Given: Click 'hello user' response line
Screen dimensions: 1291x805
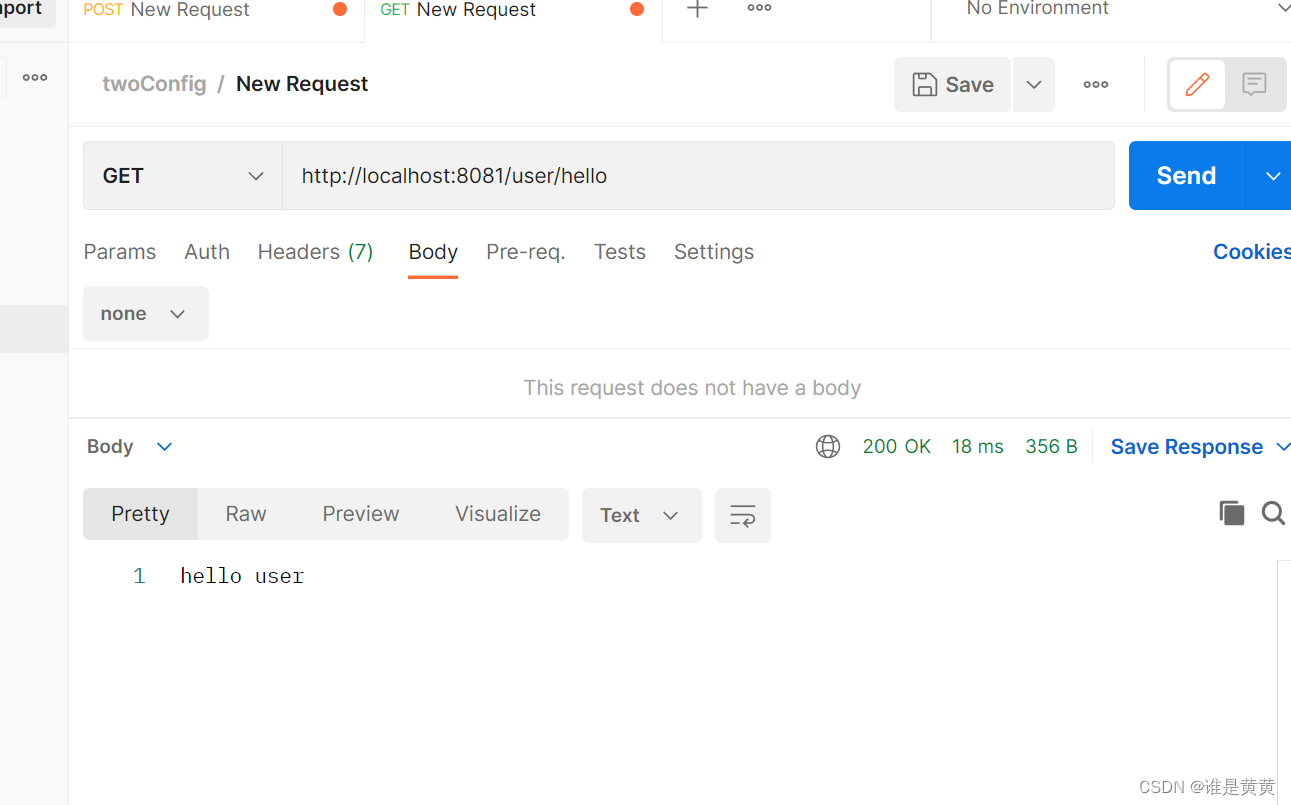Looking at the screenshot, I should point(242,576).
